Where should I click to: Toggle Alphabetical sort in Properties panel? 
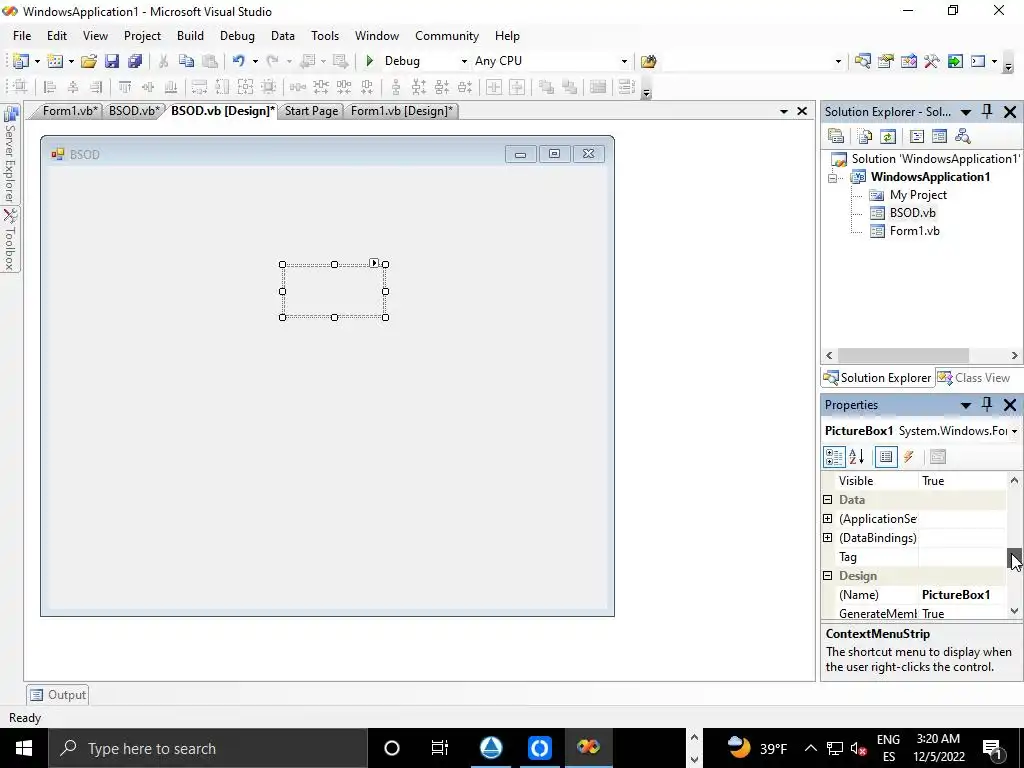(857, 457)
